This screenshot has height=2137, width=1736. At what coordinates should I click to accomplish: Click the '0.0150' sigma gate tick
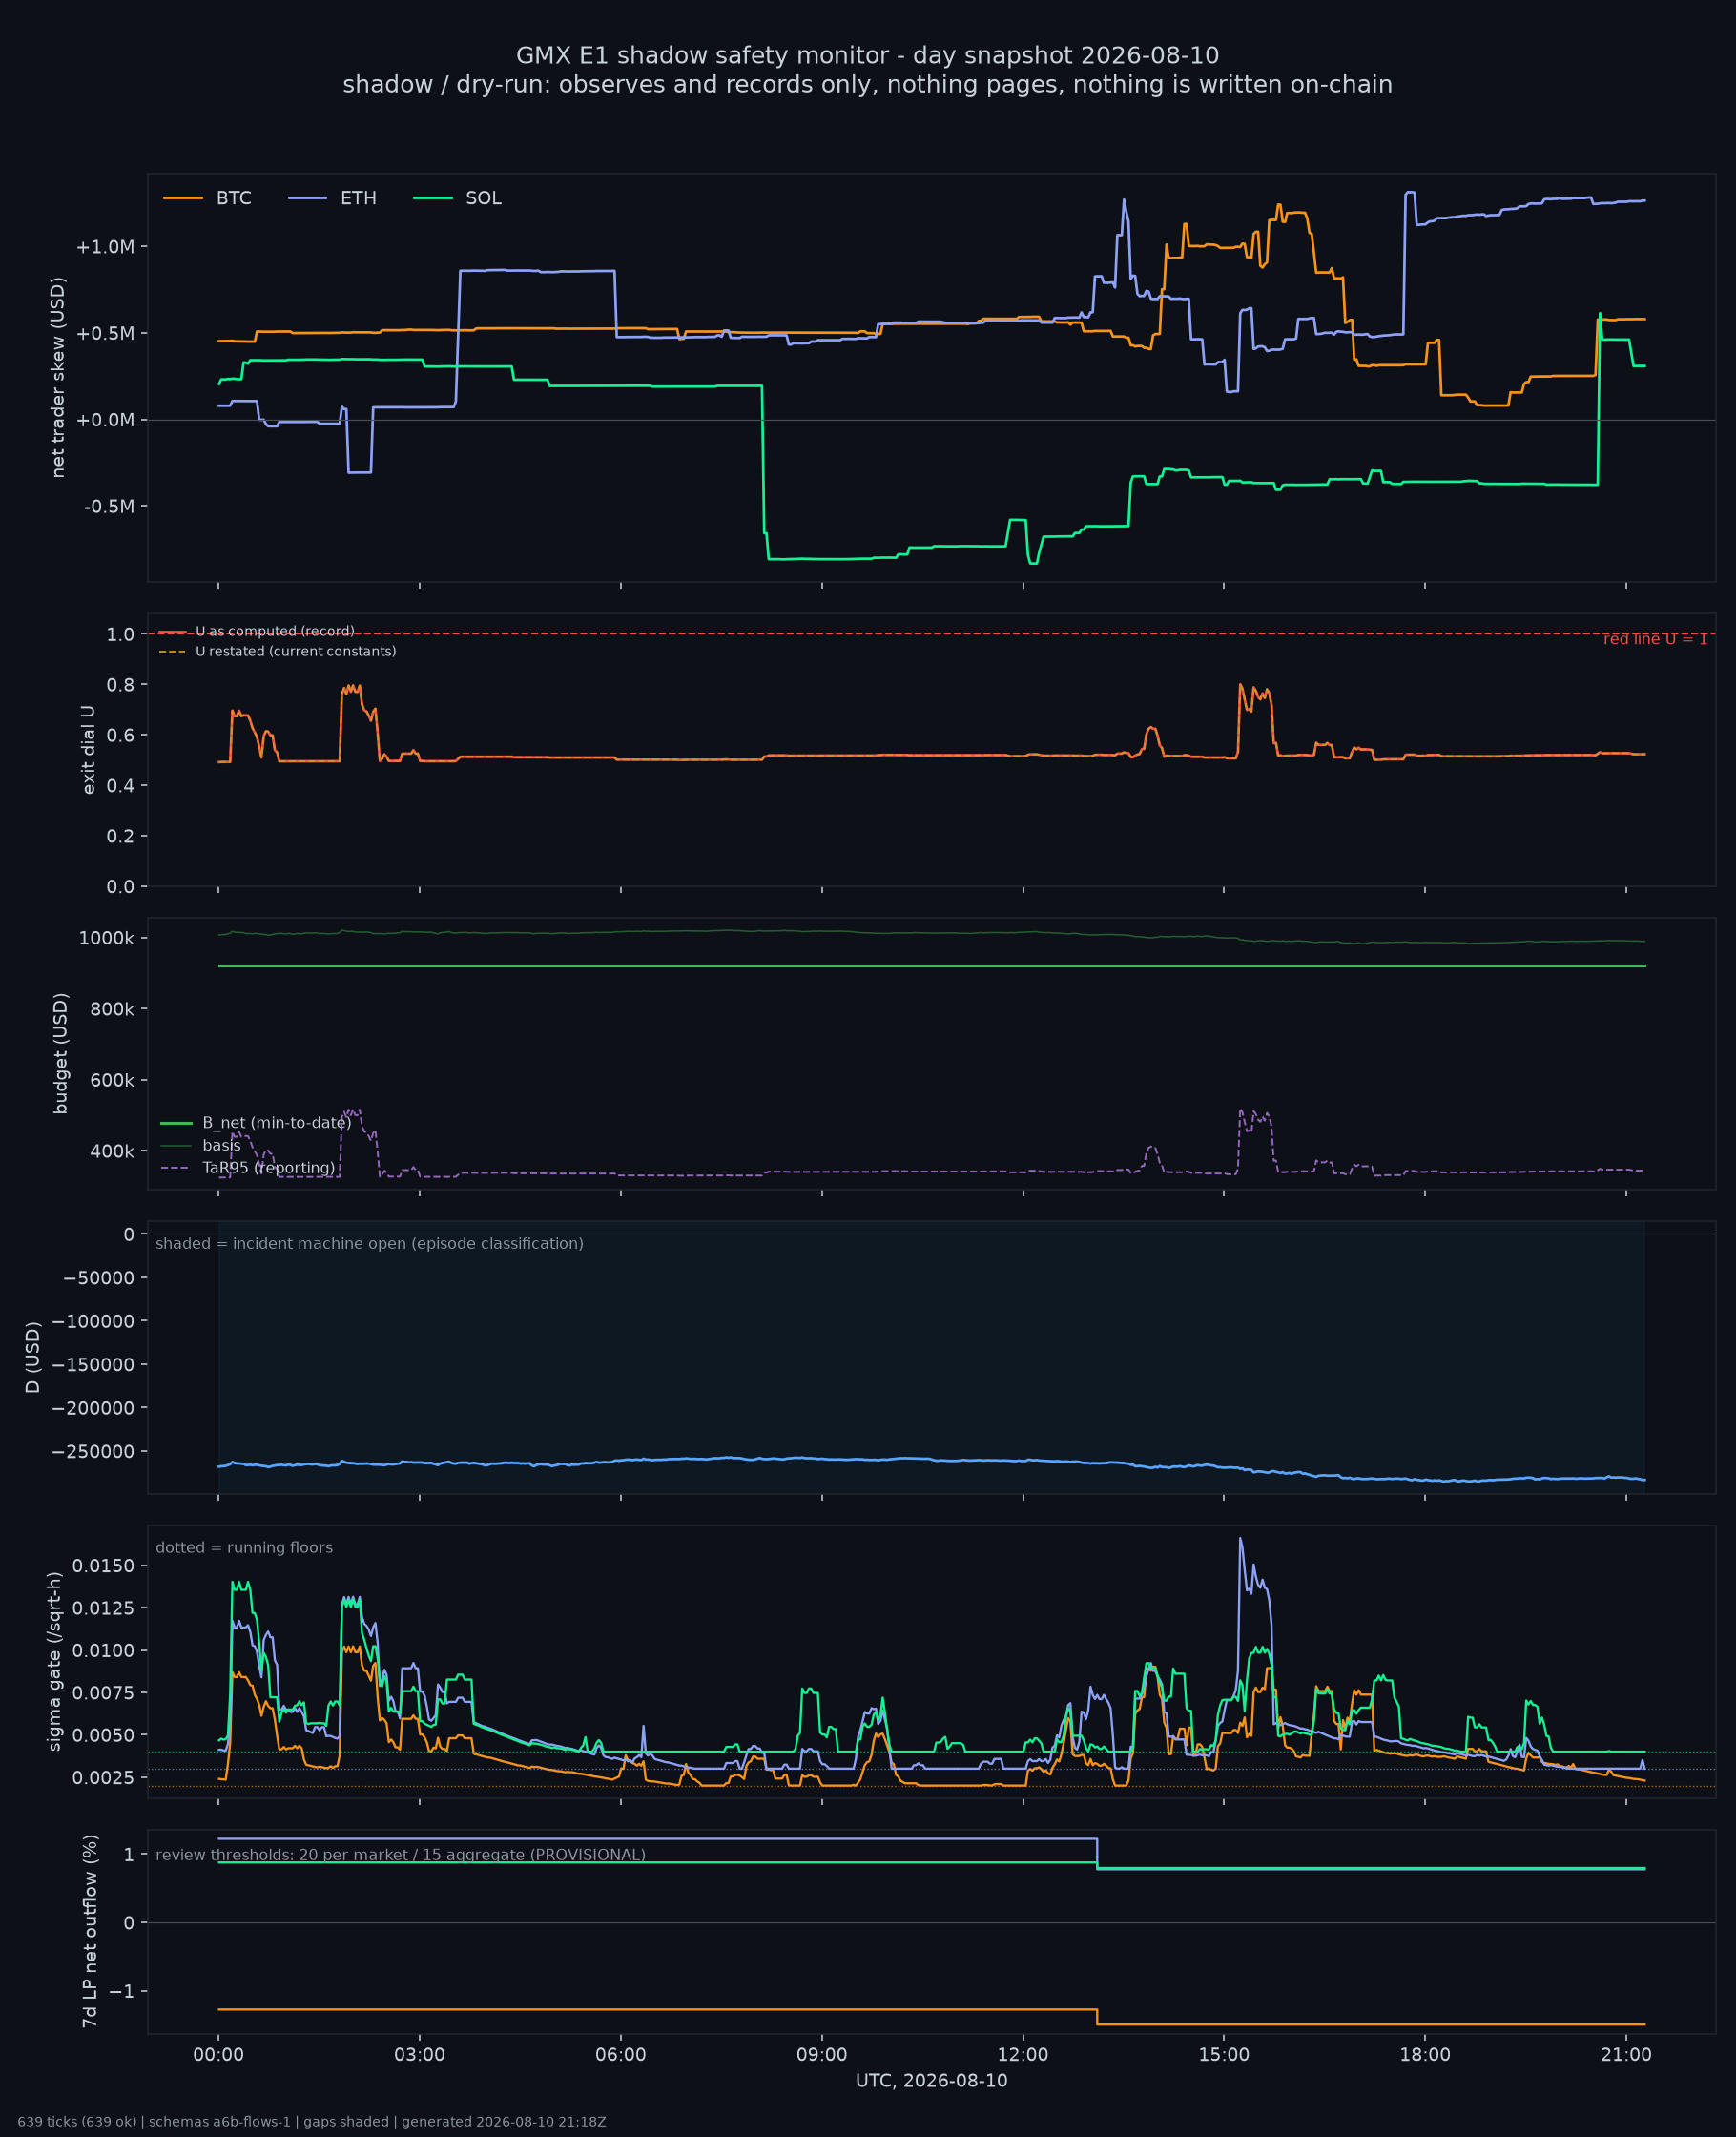tap(105, 1566)
